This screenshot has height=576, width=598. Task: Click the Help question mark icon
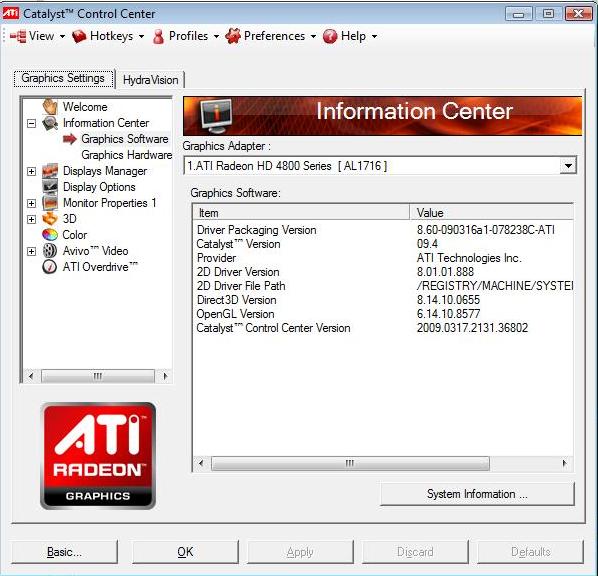click(330, 37)
